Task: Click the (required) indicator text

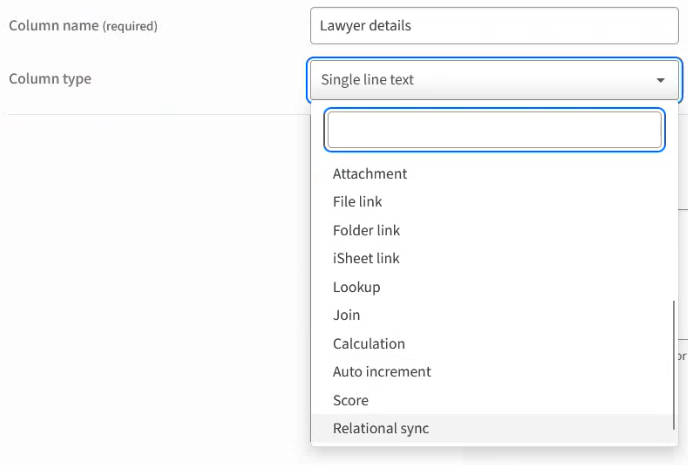Action: (x=130, y=26)
